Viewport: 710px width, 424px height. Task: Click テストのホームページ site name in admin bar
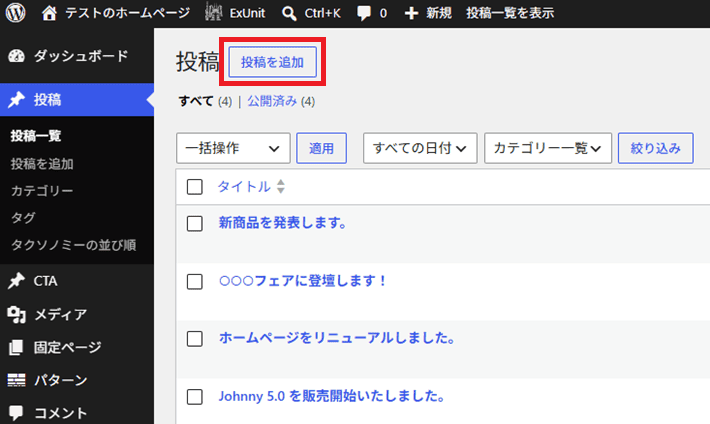[x=128, y=13]
